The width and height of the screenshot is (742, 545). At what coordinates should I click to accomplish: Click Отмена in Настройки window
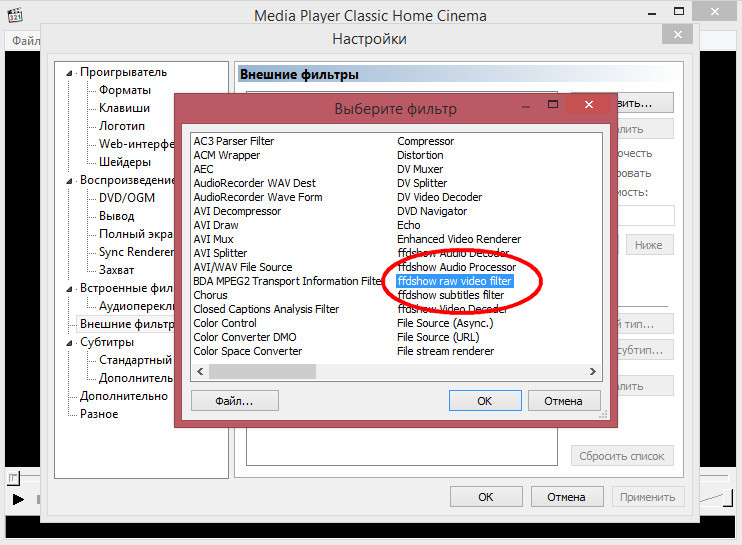(567, 497)
